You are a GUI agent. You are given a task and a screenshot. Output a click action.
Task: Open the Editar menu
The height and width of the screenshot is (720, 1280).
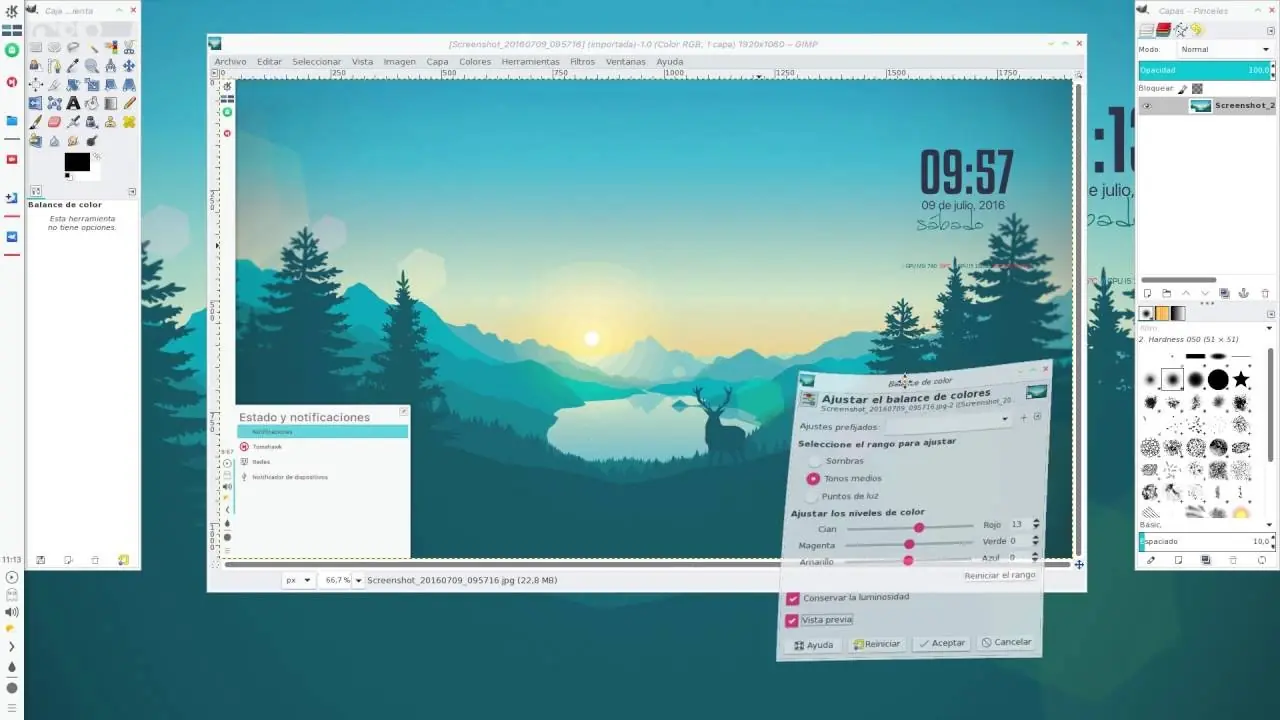pos(269,62)
